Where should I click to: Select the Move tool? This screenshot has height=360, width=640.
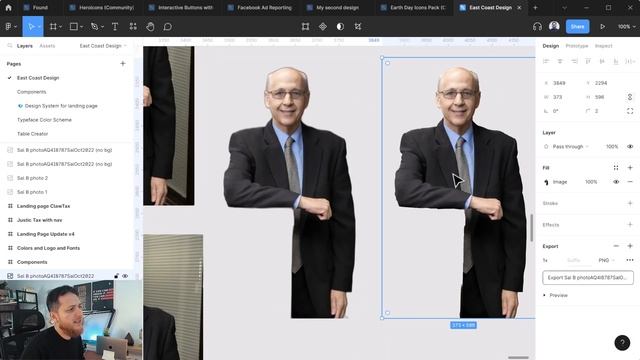click(31, 27)
